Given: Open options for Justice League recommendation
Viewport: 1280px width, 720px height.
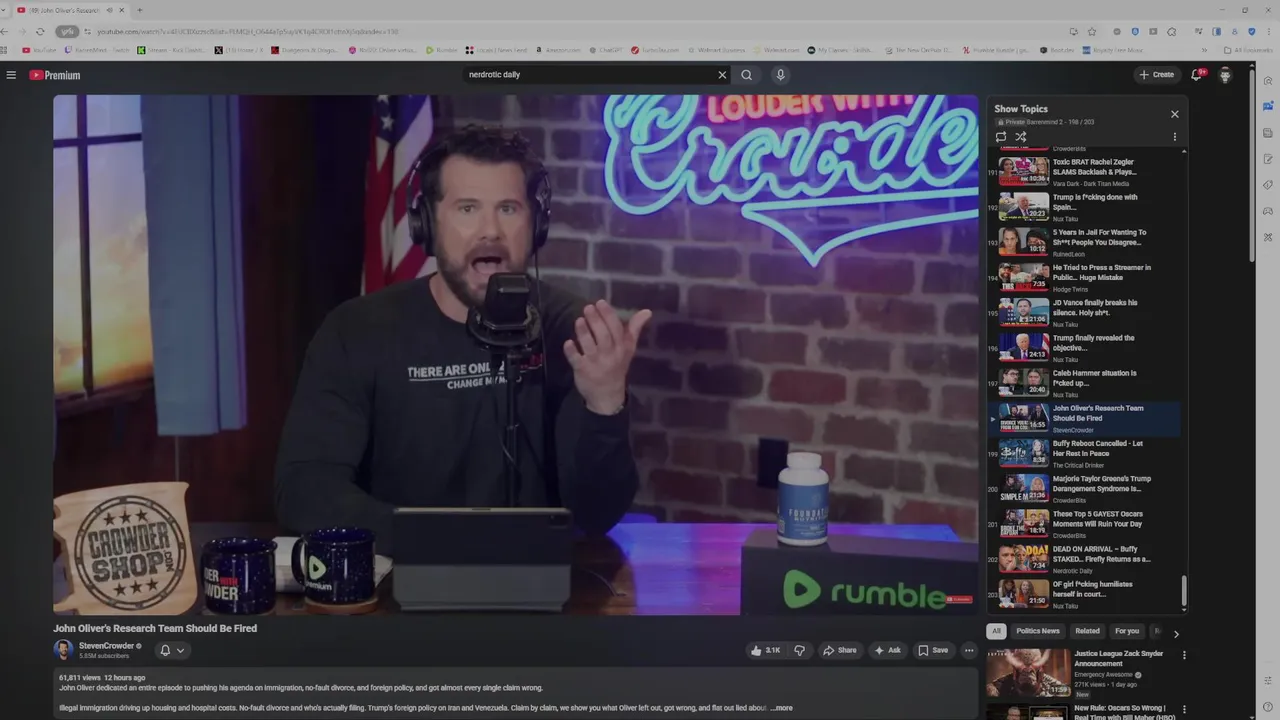Looking at the screenshot, I should click(1184, 655).
